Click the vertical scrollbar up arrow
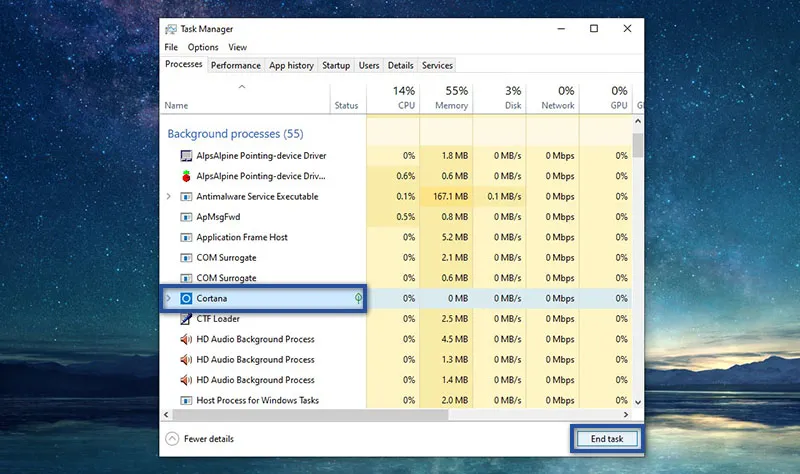The image size is (800, 474). click(x=638, y=121)
